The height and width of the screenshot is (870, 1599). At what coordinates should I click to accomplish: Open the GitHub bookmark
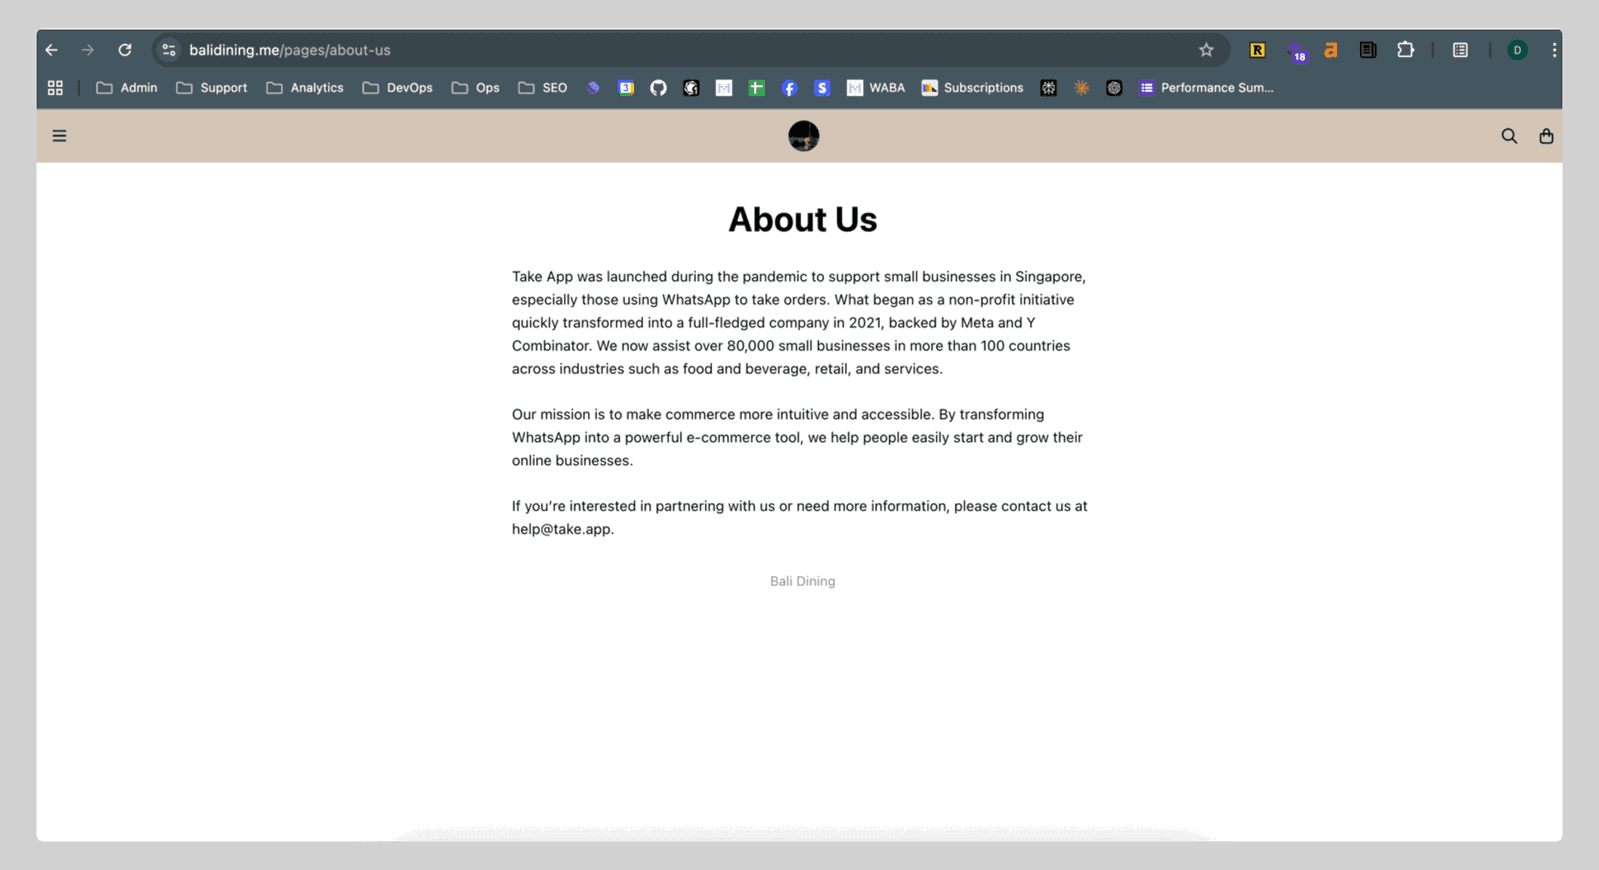click(658, 88)
